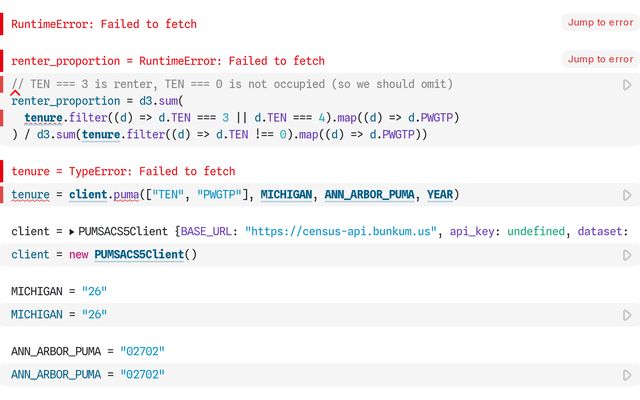The width and height of the screenshot is (640, 400).
Task: Expand the PUMSACS5Client object inspector triangle
Action: tap(72, 232)
